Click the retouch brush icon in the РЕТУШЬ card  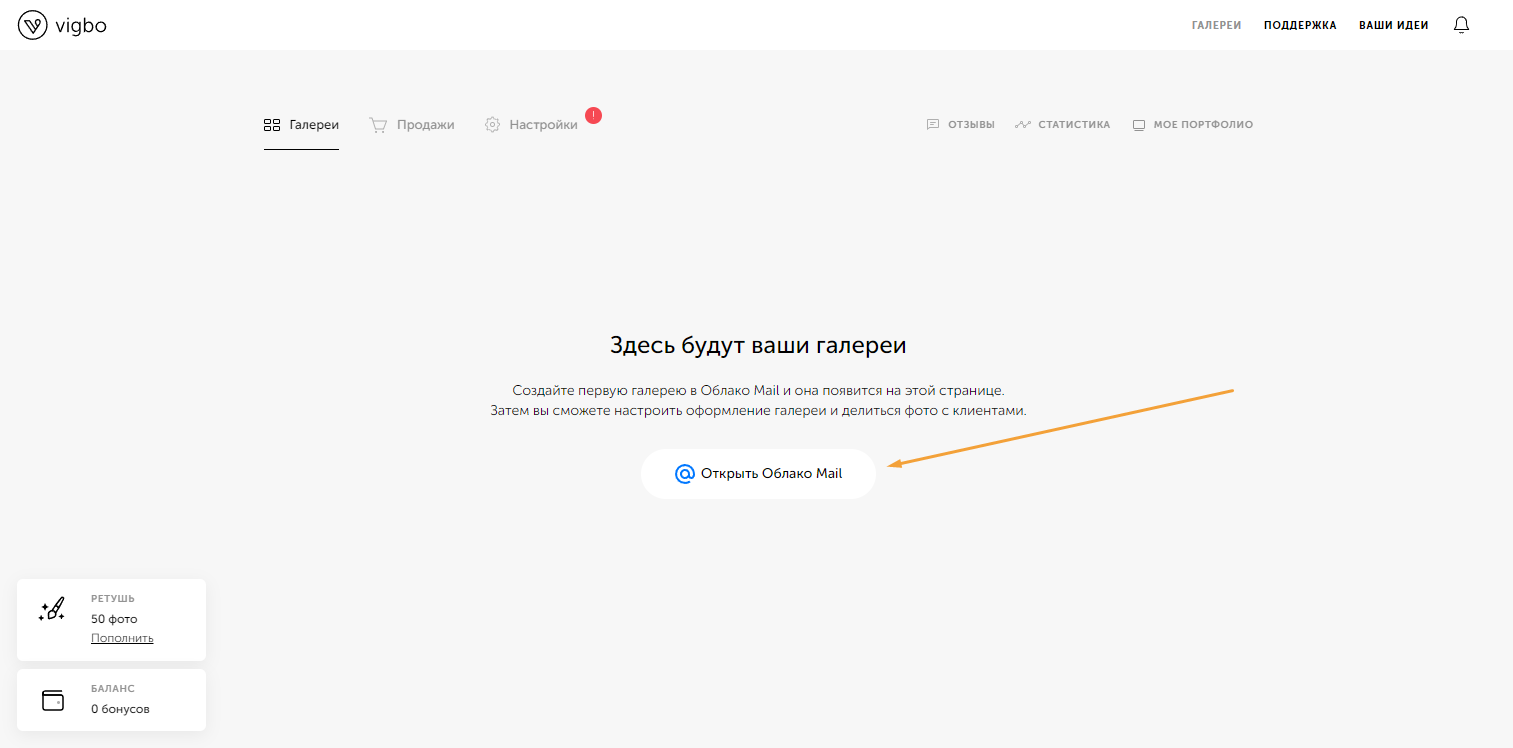coord(52,610)
